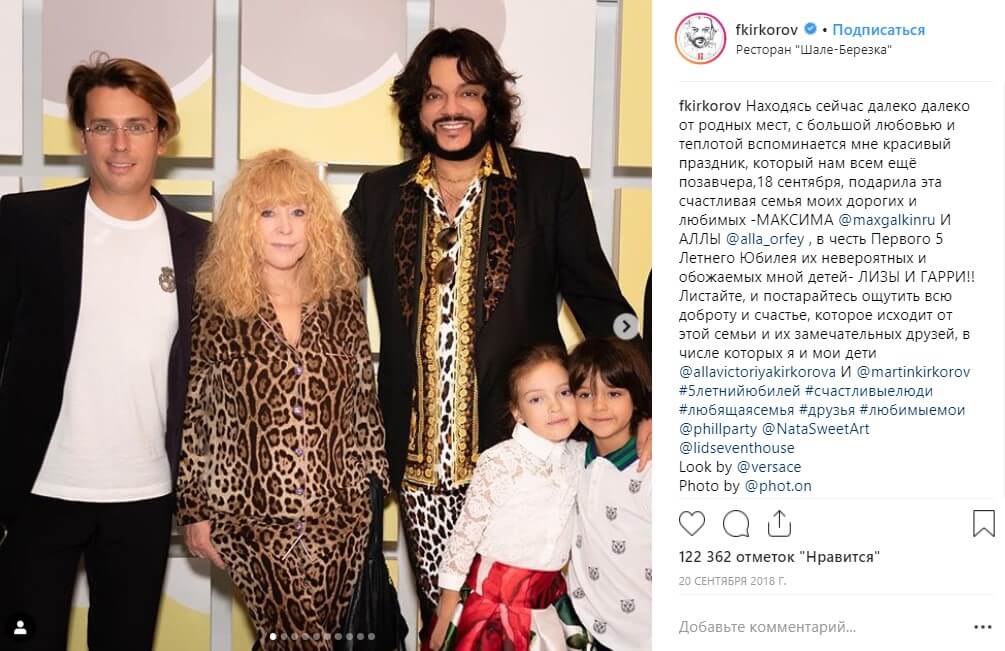Save post with the bookmark icon
Image resolution: width=1005 pixels, height=651 pixels.
[x=984, y=523]
